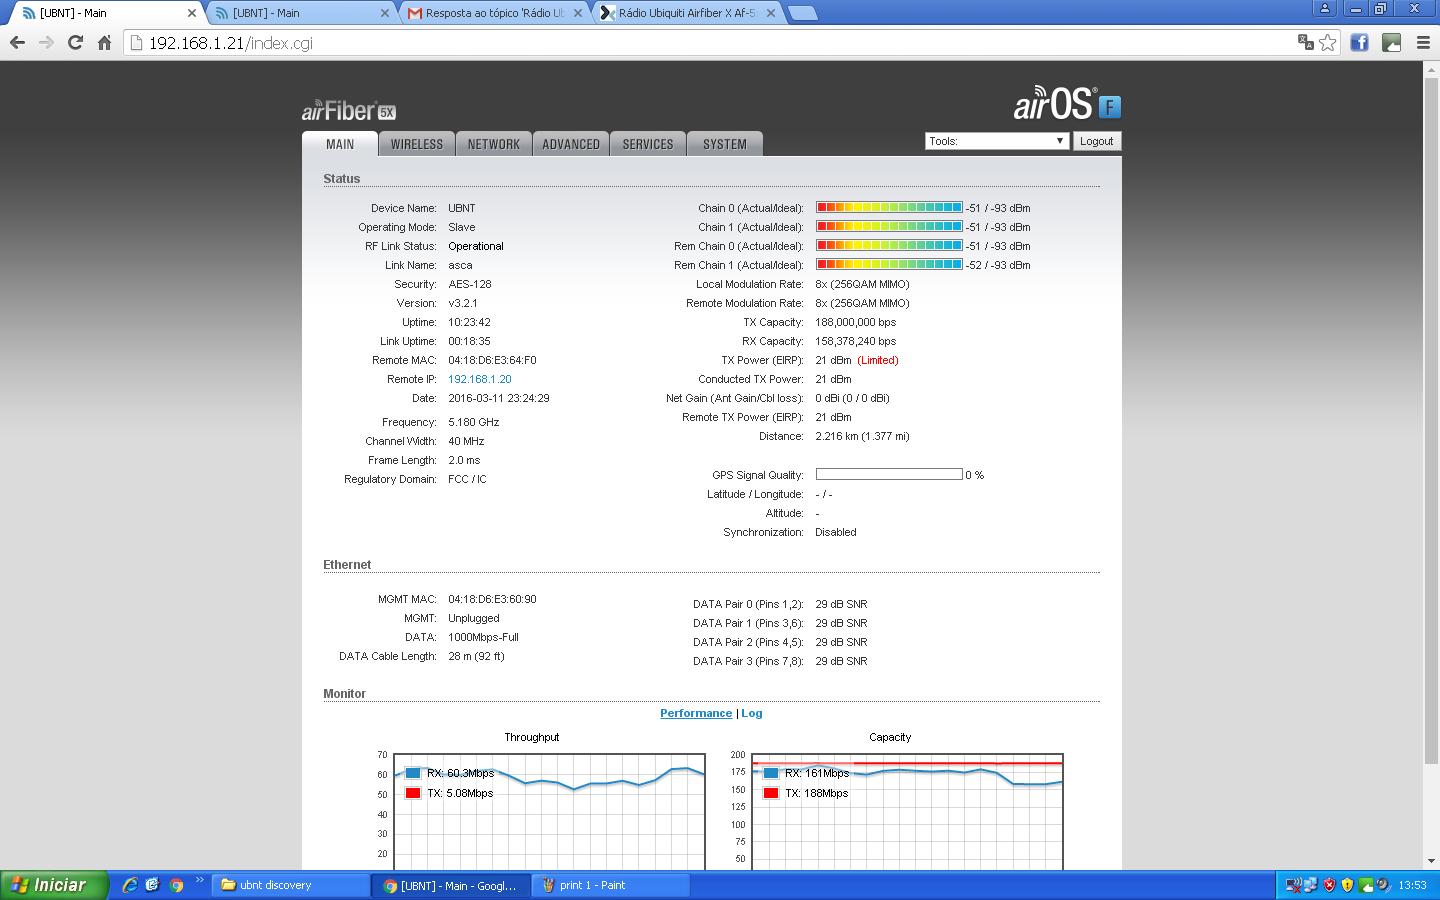1440x900 pixels.
Task: Open a new browser tab
Action: tap(803, 13)
